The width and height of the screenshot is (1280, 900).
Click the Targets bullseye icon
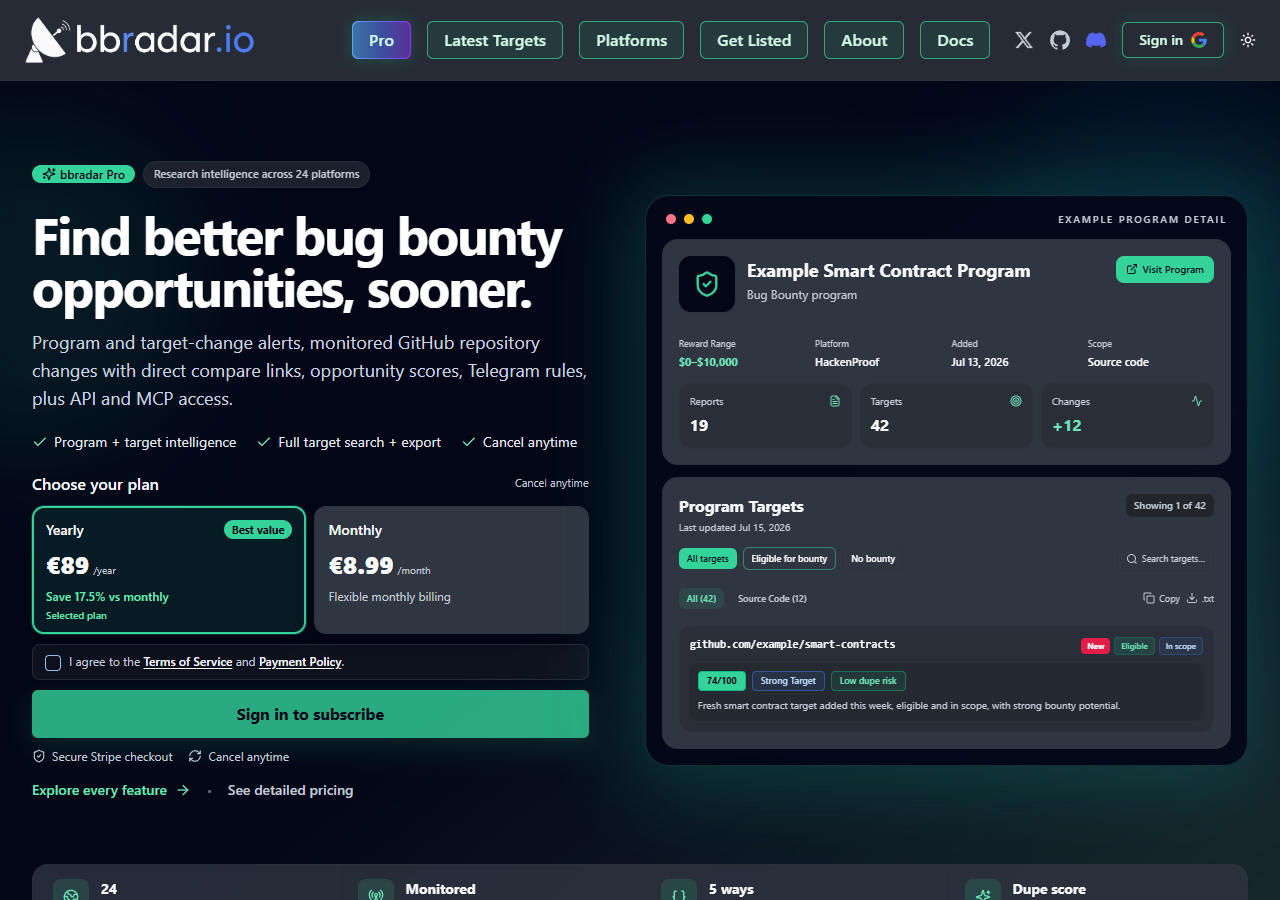1016,401
